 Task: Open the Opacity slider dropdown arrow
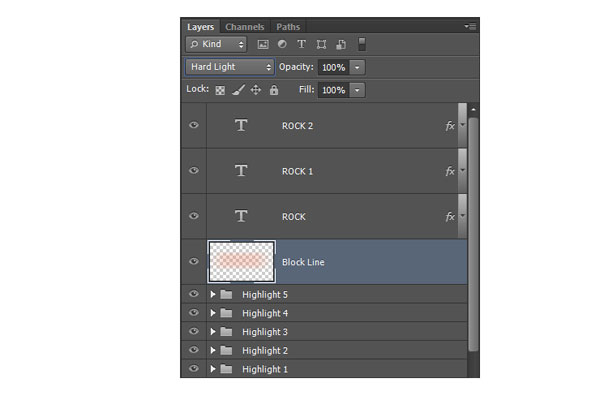(357, 67)
